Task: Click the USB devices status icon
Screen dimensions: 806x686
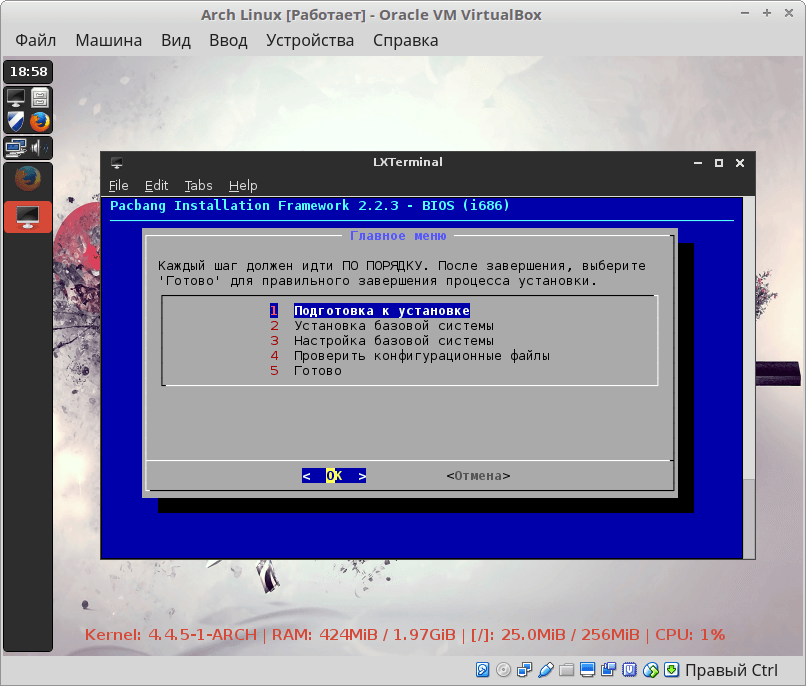Action: [546, 669]
